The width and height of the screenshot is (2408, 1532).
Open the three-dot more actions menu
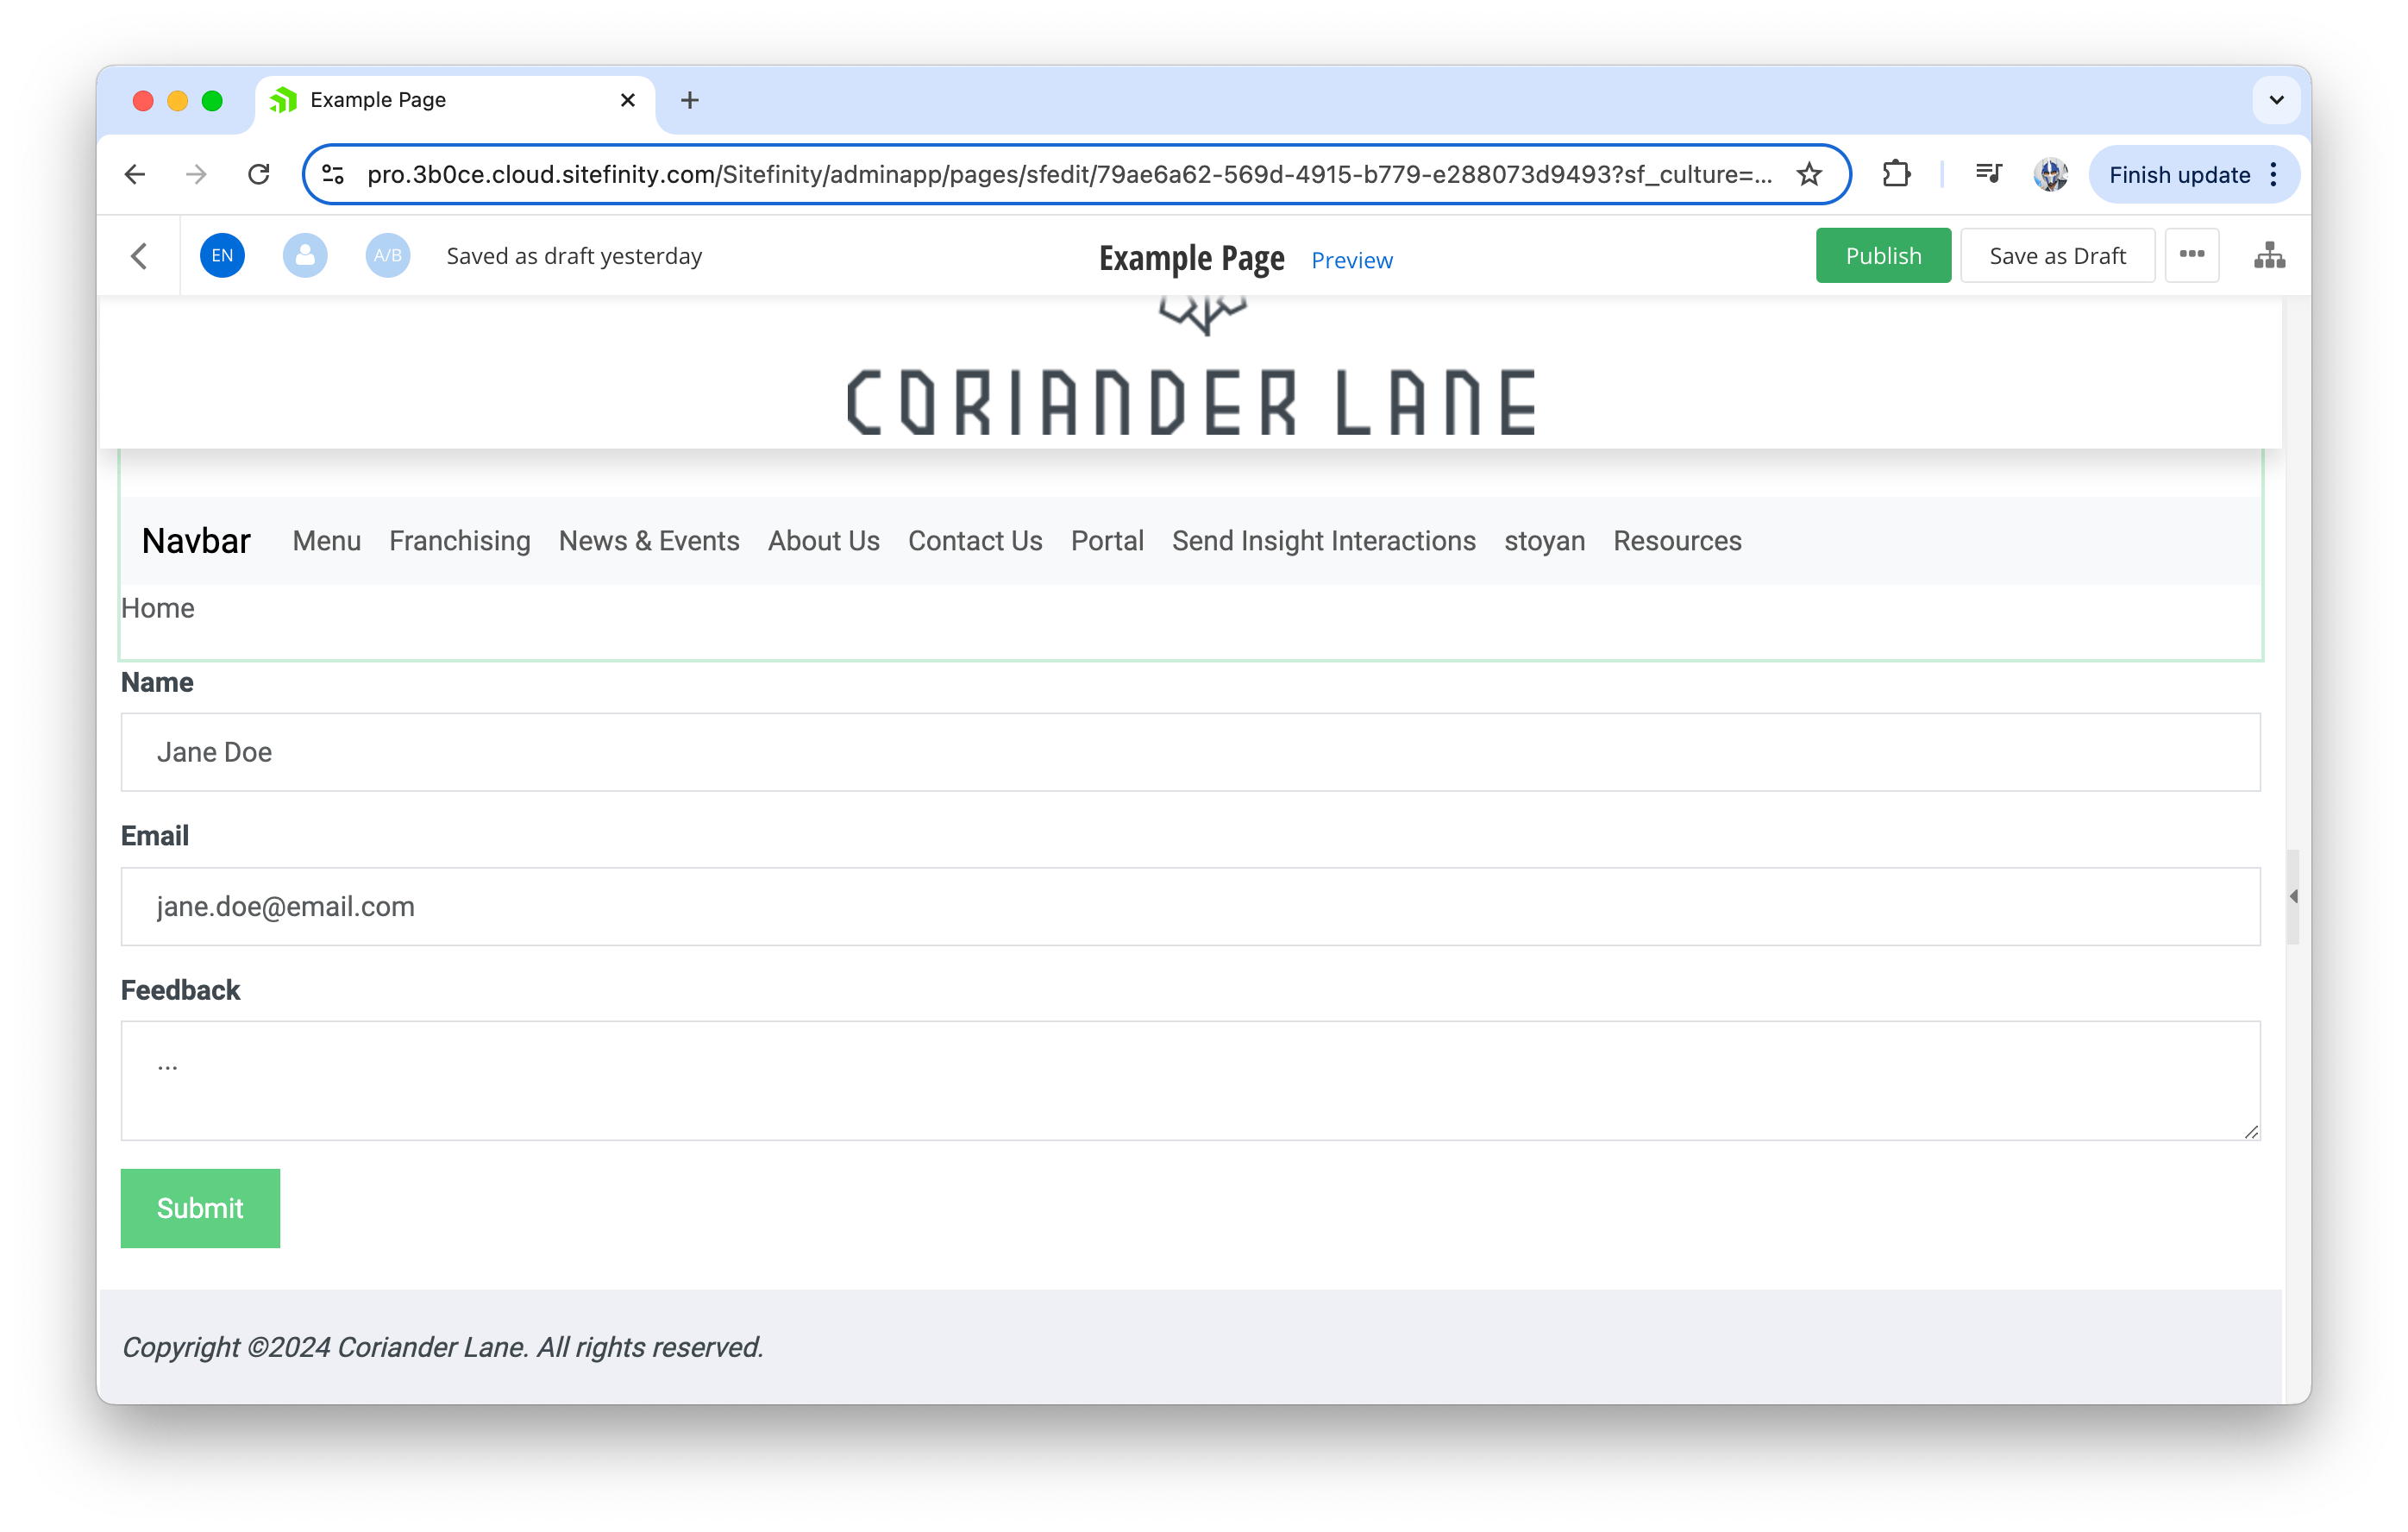tap(2191, 255)
